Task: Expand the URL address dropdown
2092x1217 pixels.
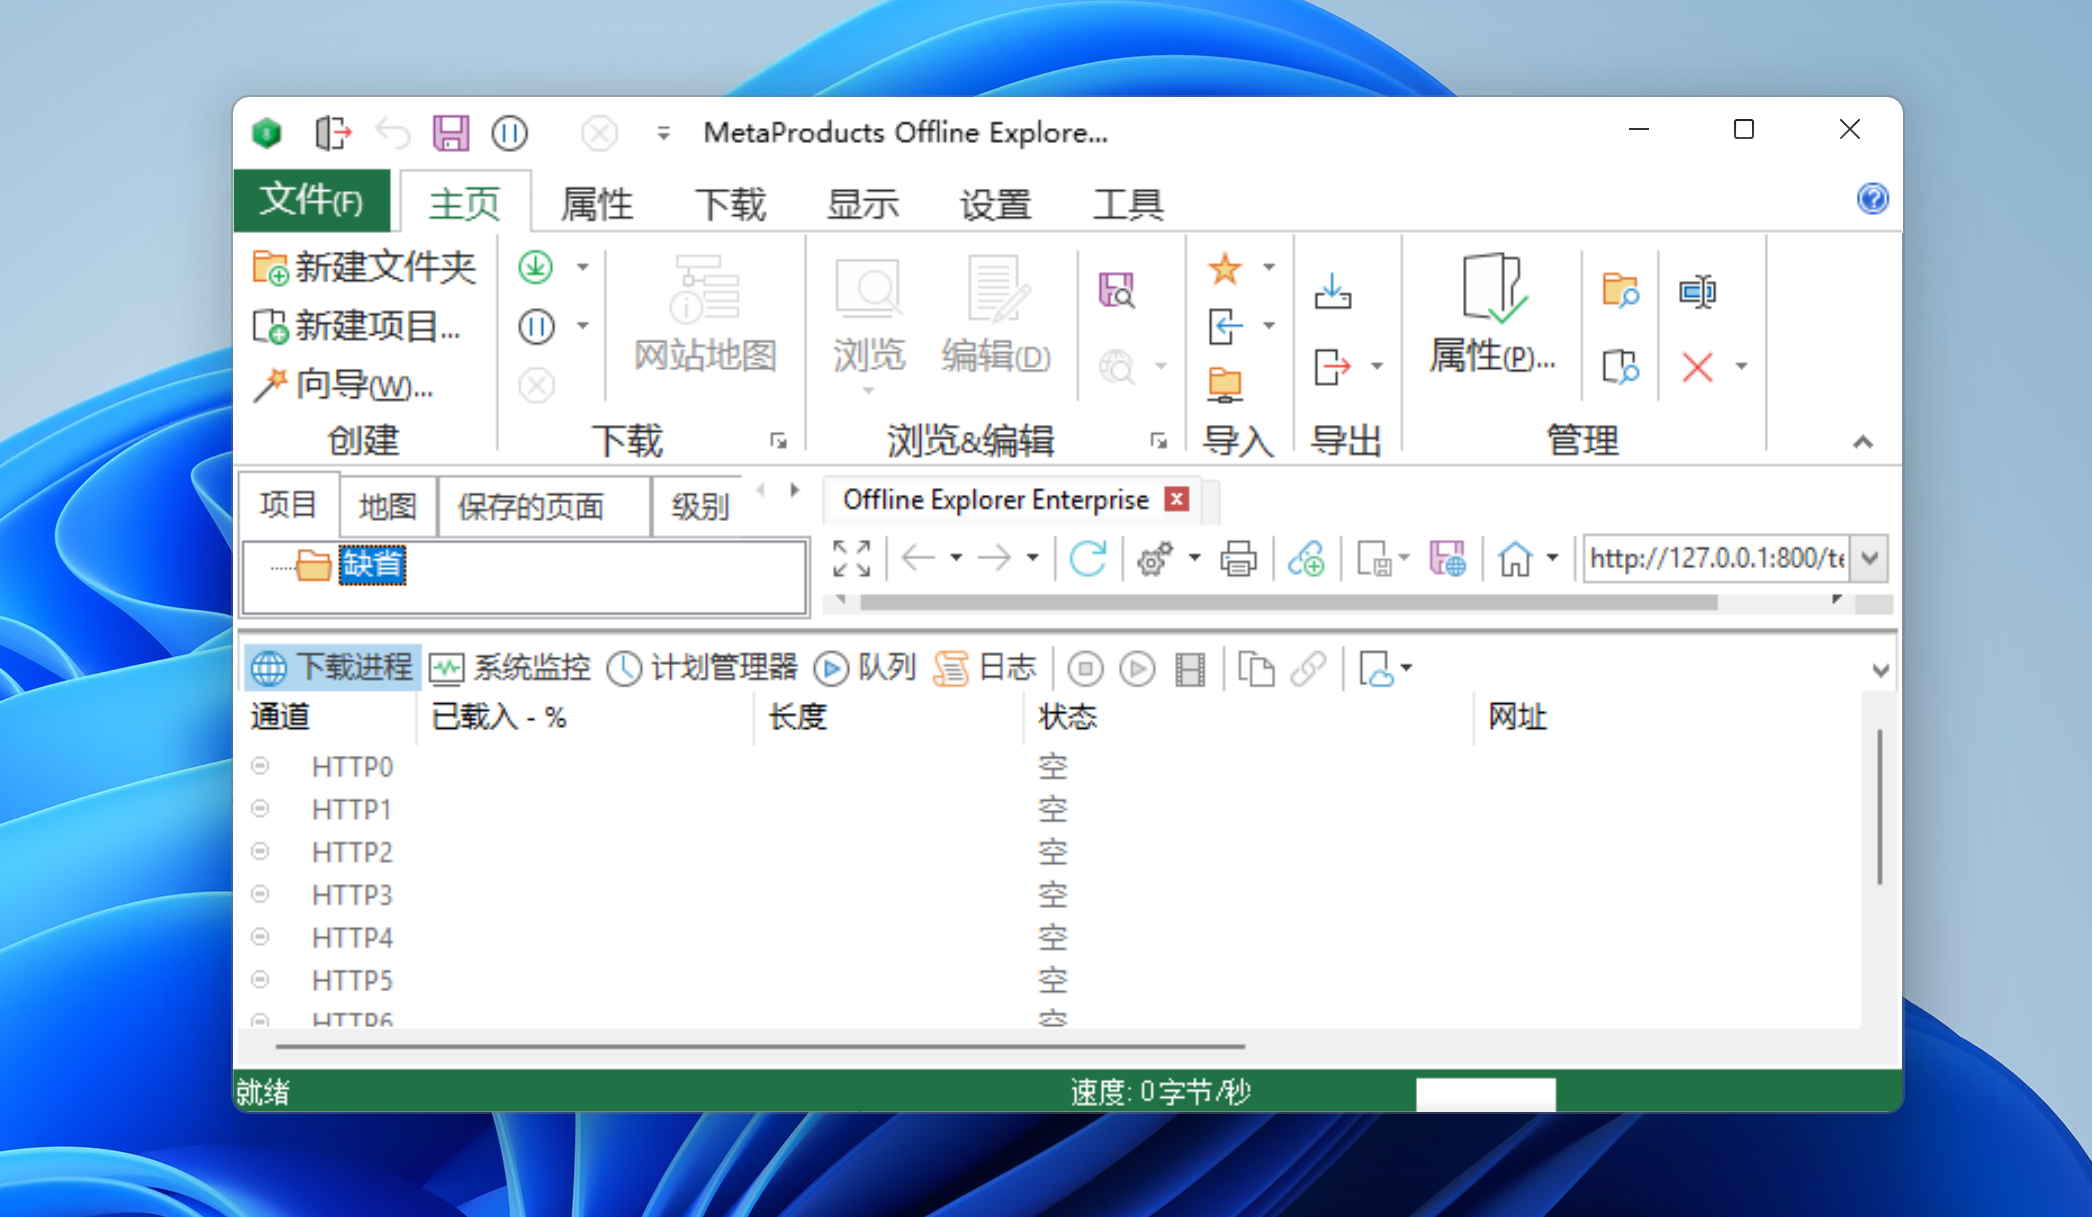Action: click(1870, 558)
